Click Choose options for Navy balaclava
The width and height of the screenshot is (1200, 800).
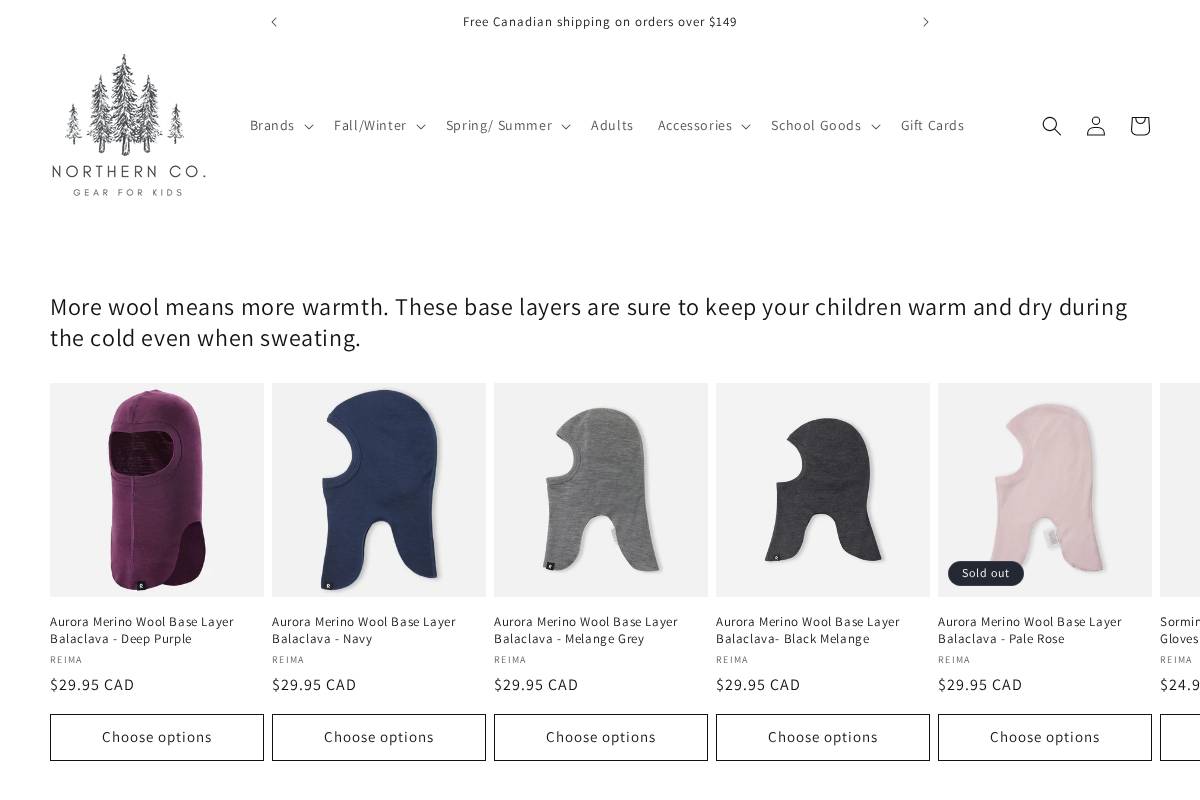click(x=379, y=737)
